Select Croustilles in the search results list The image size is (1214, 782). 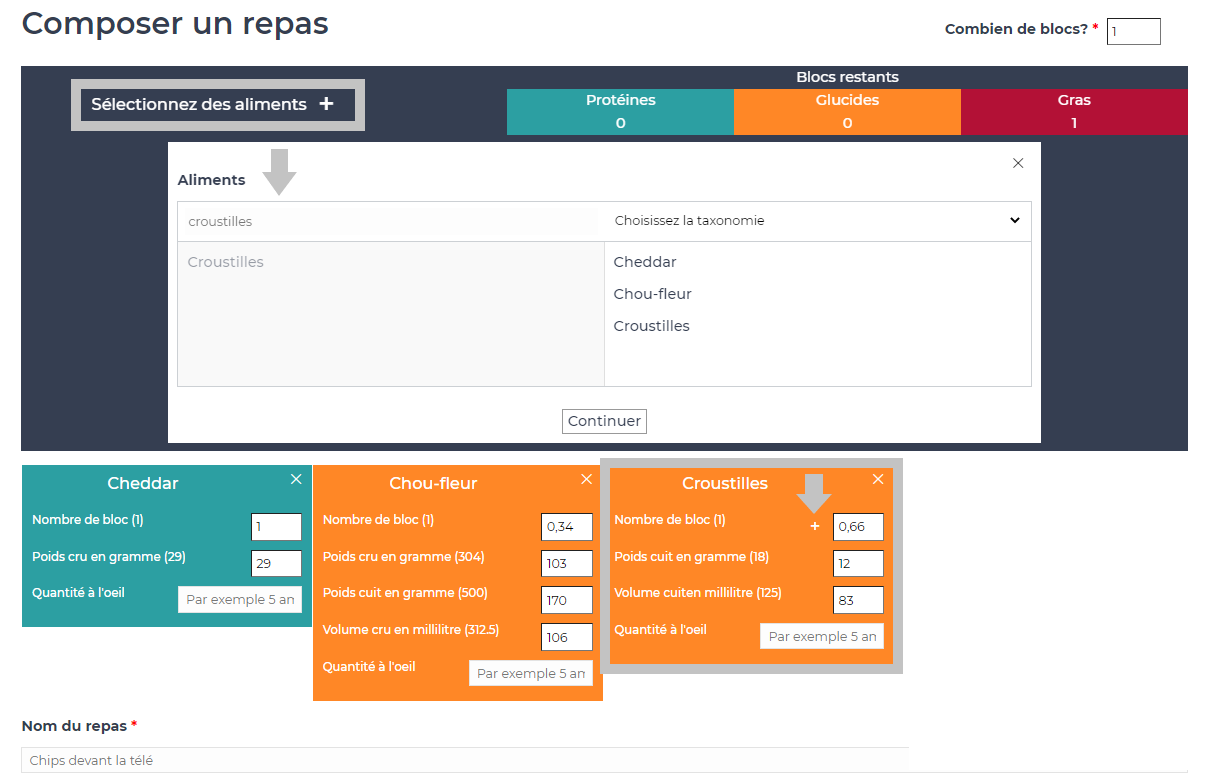pyautogui.click(x=226, y=262)
